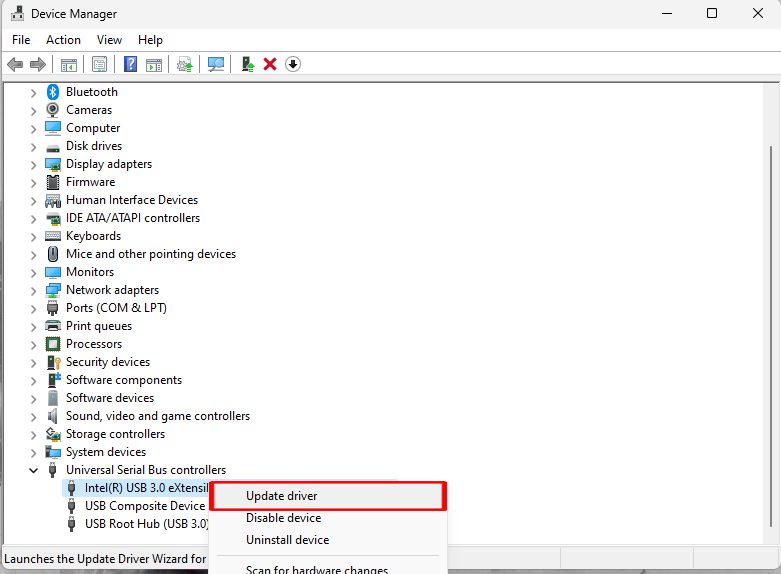Click the Firmware chip icon
The image size is (781, 574).
(53, 182)
